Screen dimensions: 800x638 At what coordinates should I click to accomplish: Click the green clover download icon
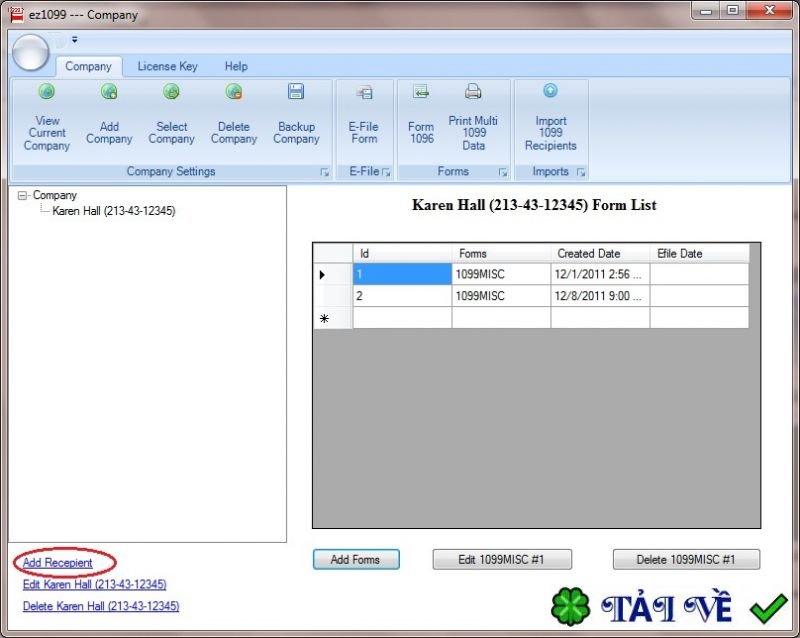(571, 604)
